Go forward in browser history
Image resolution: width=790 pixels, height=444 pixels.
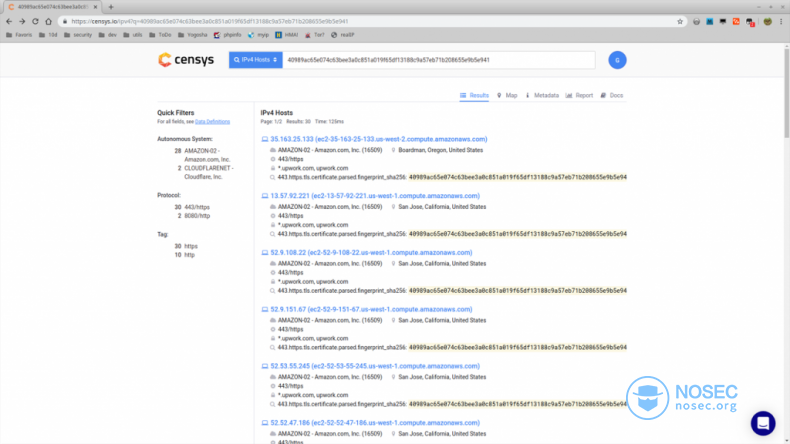tap(22, 22)
